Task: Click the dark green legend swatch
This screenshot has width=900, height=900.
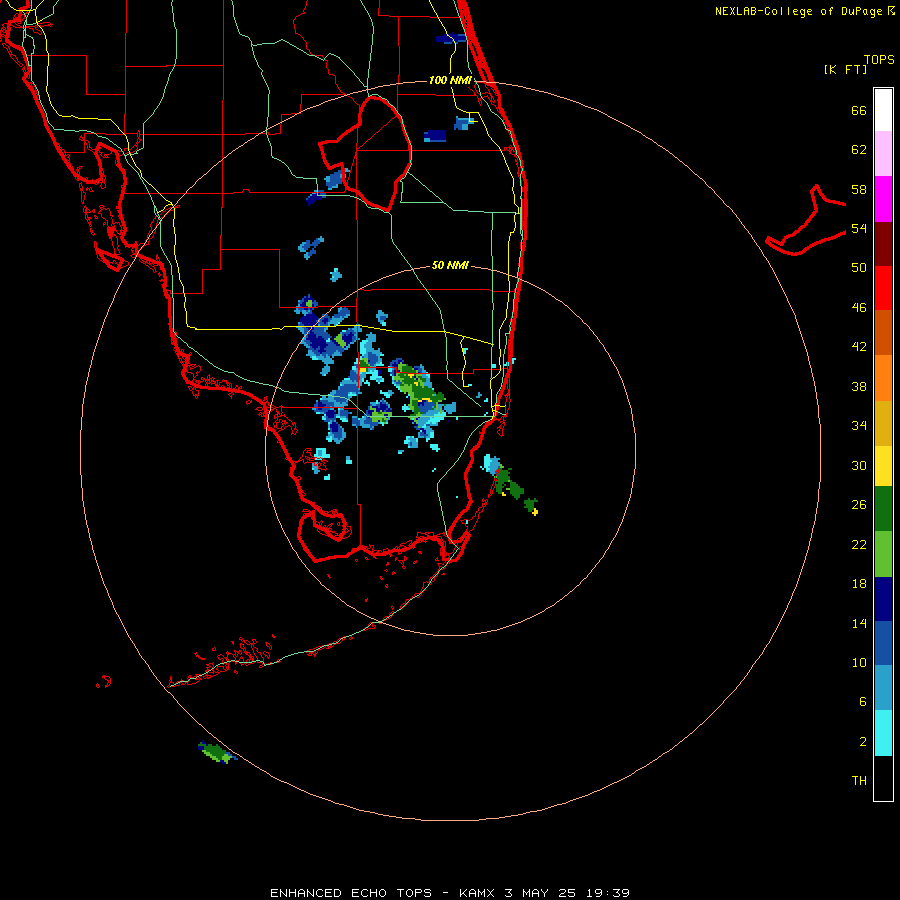Action: [x=883, y=509]
